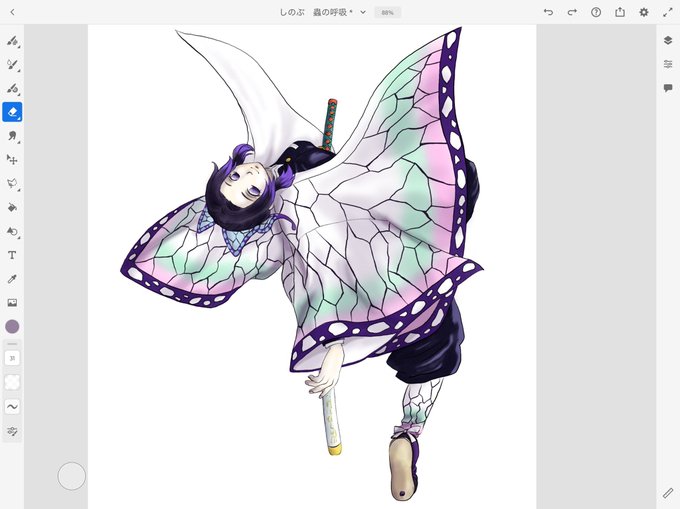Select the Vector Brush tool
Image resolution: width=680 pixels, height=509 pixels.
(12, 88)
